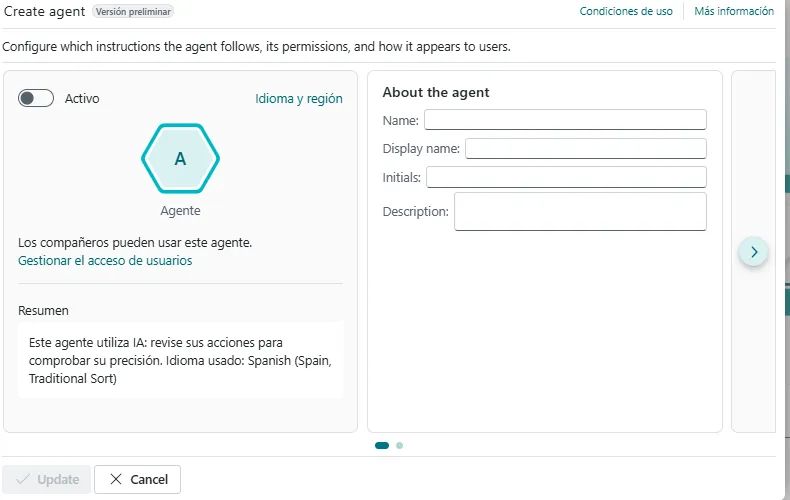Open Idioma y región settings
This screenshot has height=500, width=790.
[299, 99]
